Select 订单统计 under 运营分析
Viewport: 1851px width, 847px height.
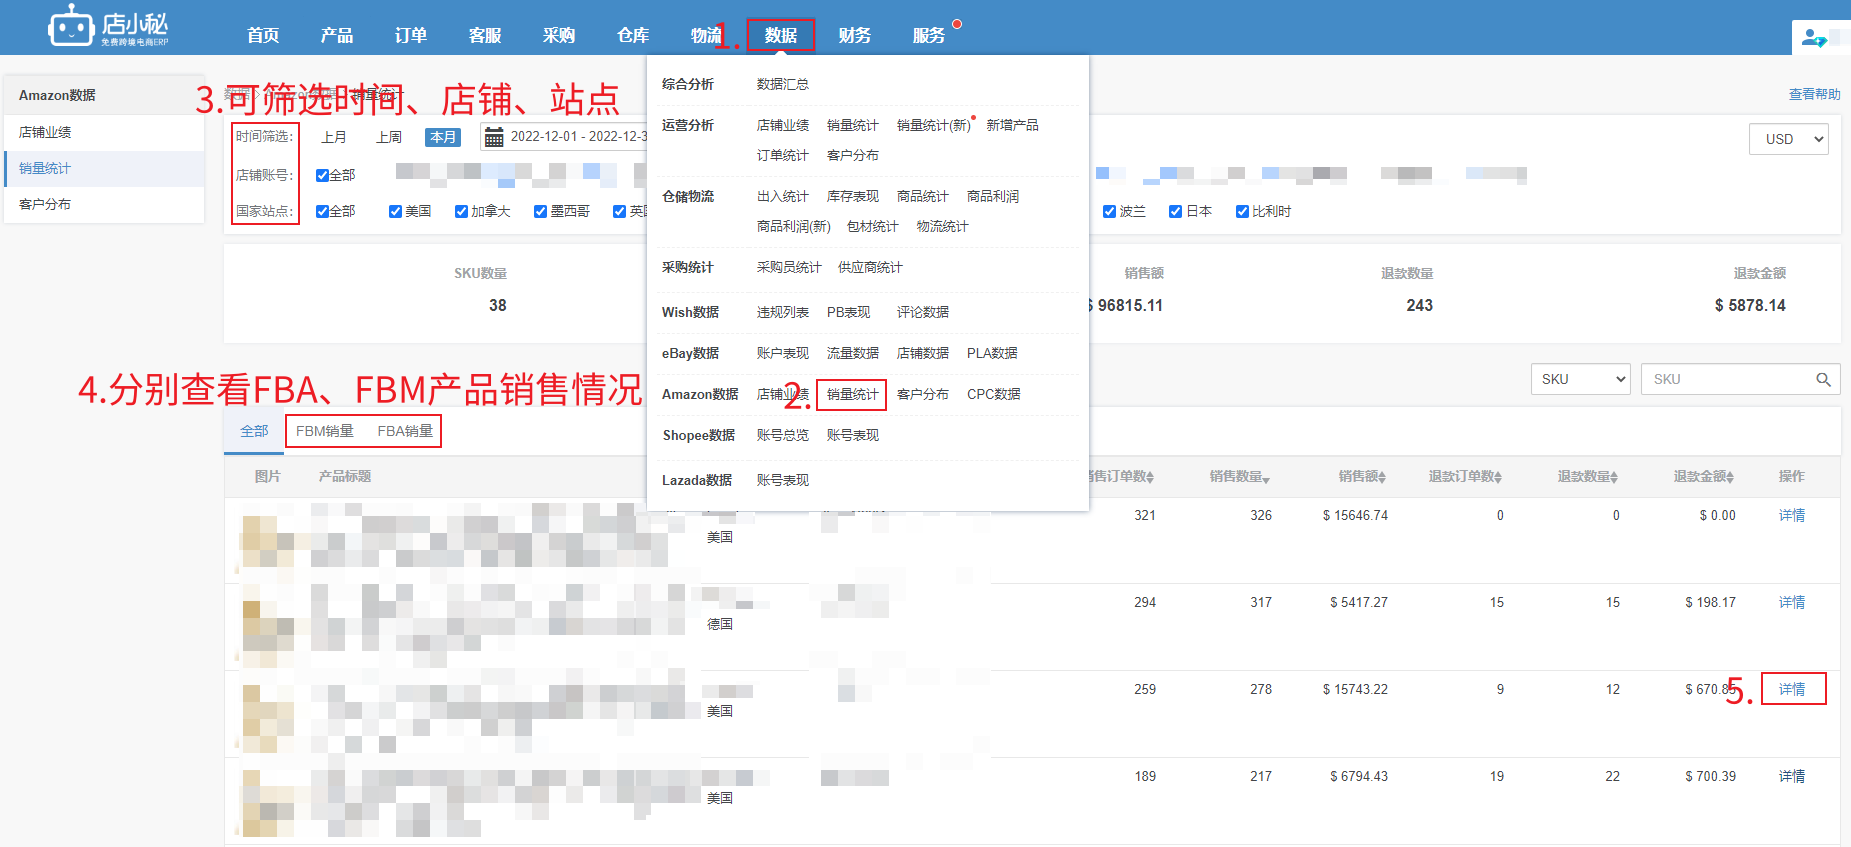(783, 155)
